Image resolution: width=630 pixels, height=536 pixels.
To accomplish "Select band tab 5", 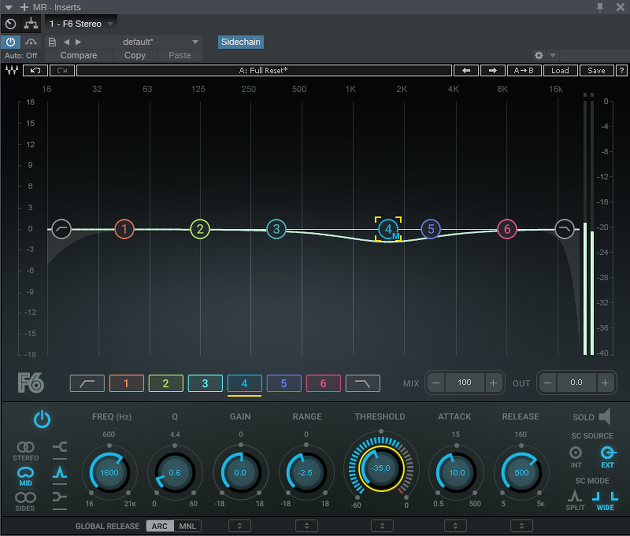I will point(284,383).
